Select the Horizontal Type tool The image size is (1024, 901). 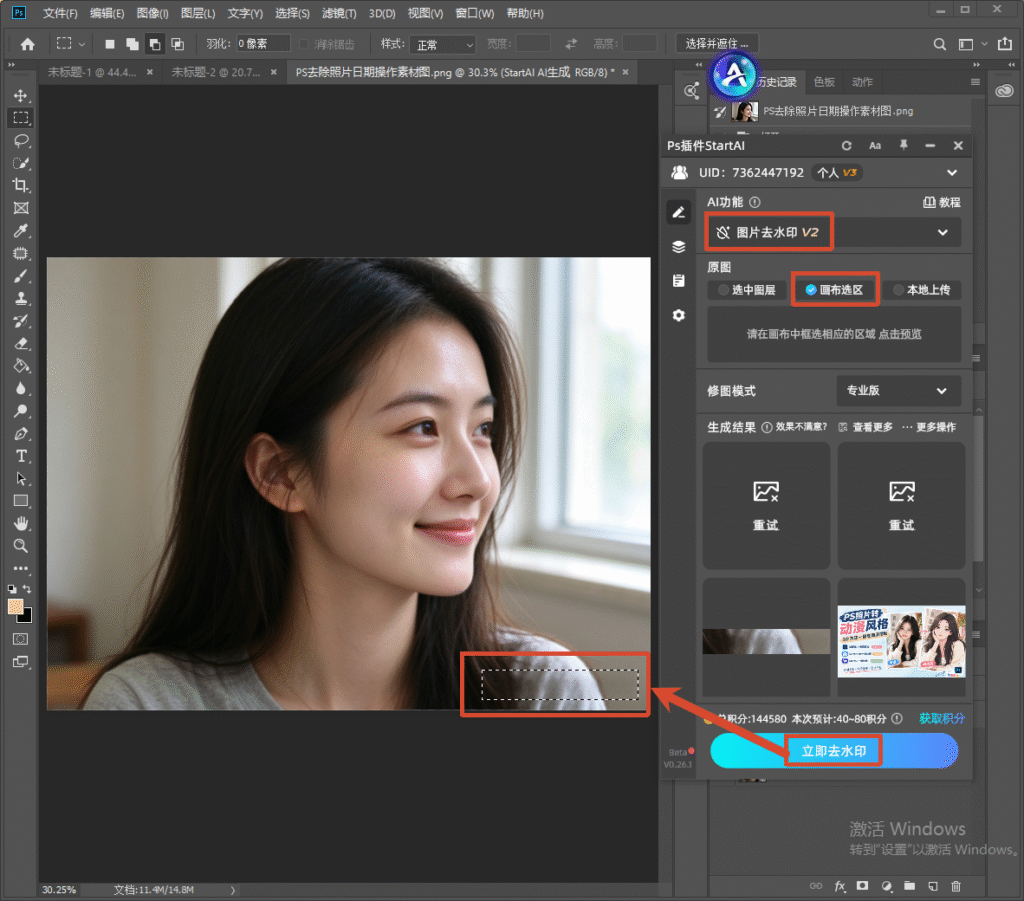pyautogui.click(x=21, y=456)
